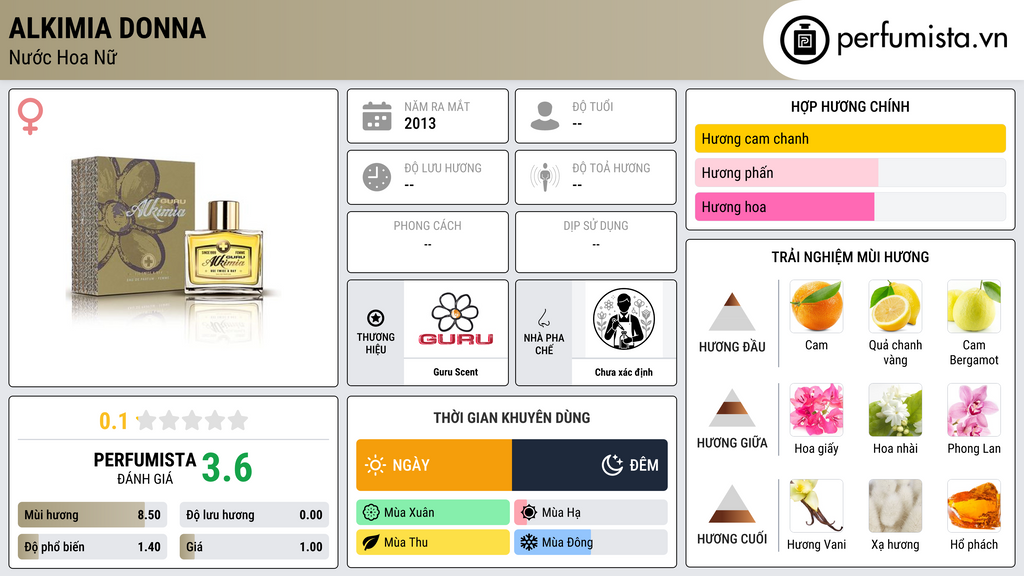The height and width of the screenshot is (576, 1024).
Task: Click the Trải nghiệm mùi hương heading
Action: (850, 257)
